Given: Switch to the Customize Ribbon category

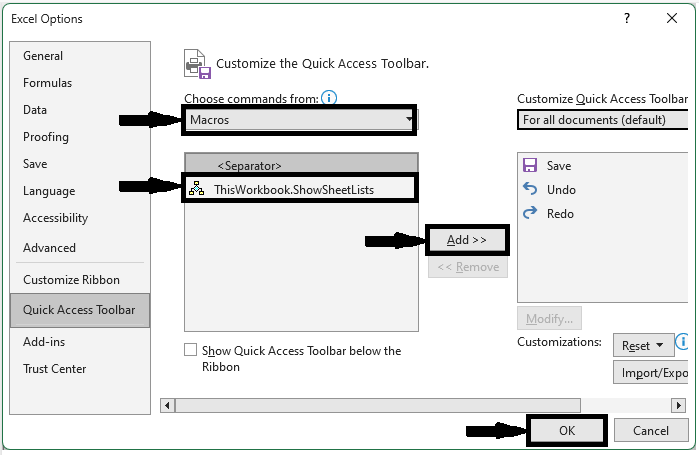Looking at the screenshot, I should click(x=71, y=280).
